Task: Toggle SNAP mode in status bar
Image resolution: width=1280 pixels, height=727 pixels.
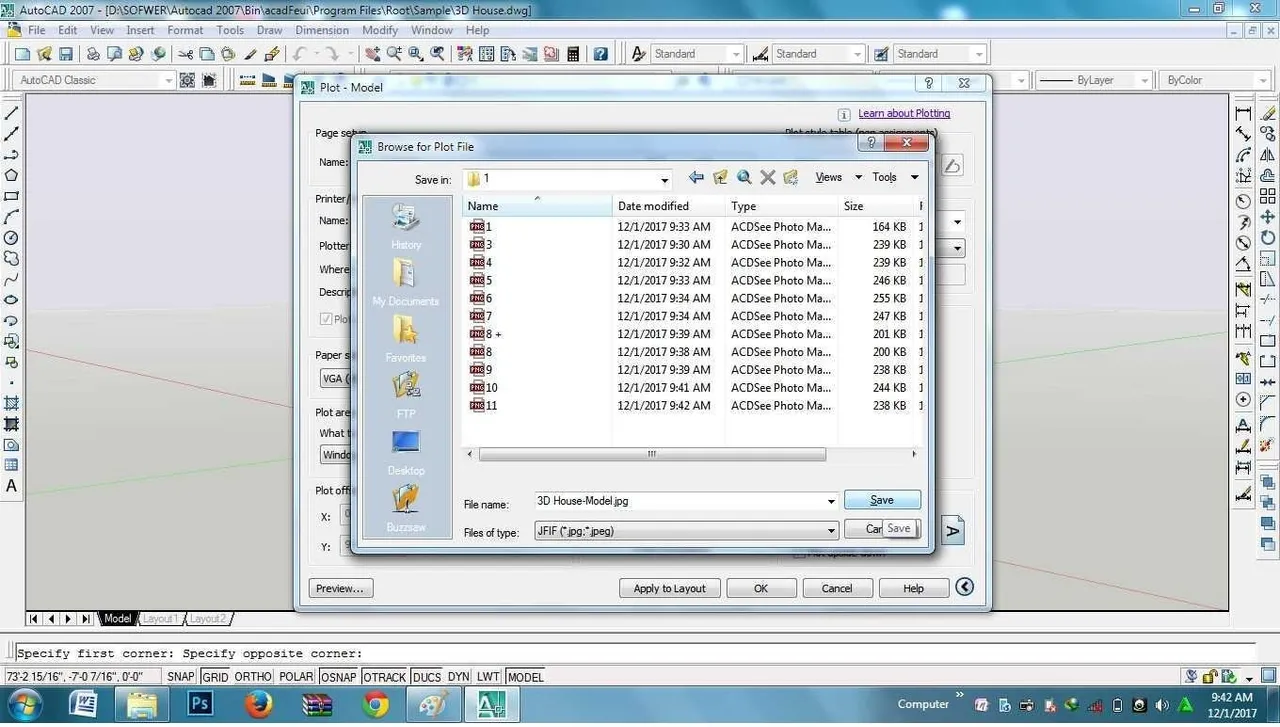Action: (181, 677)
